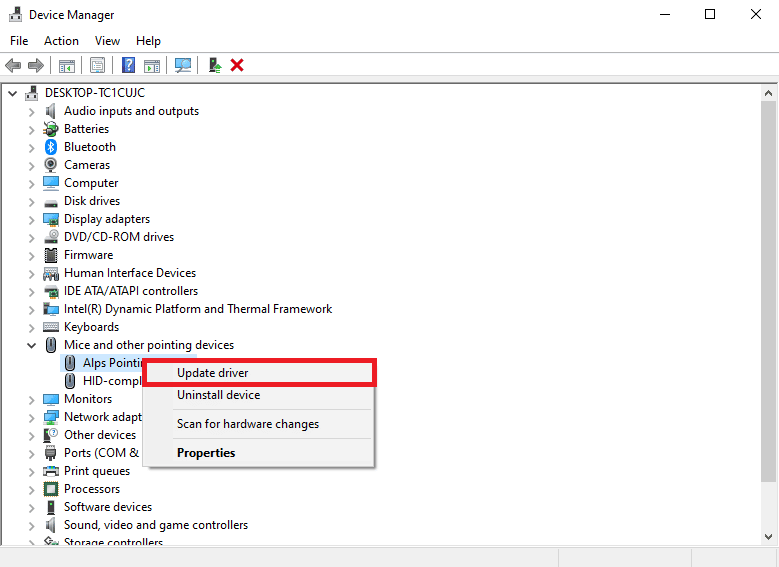
Task: Click the Bluetooth category icon
Action: click(51, 147)
